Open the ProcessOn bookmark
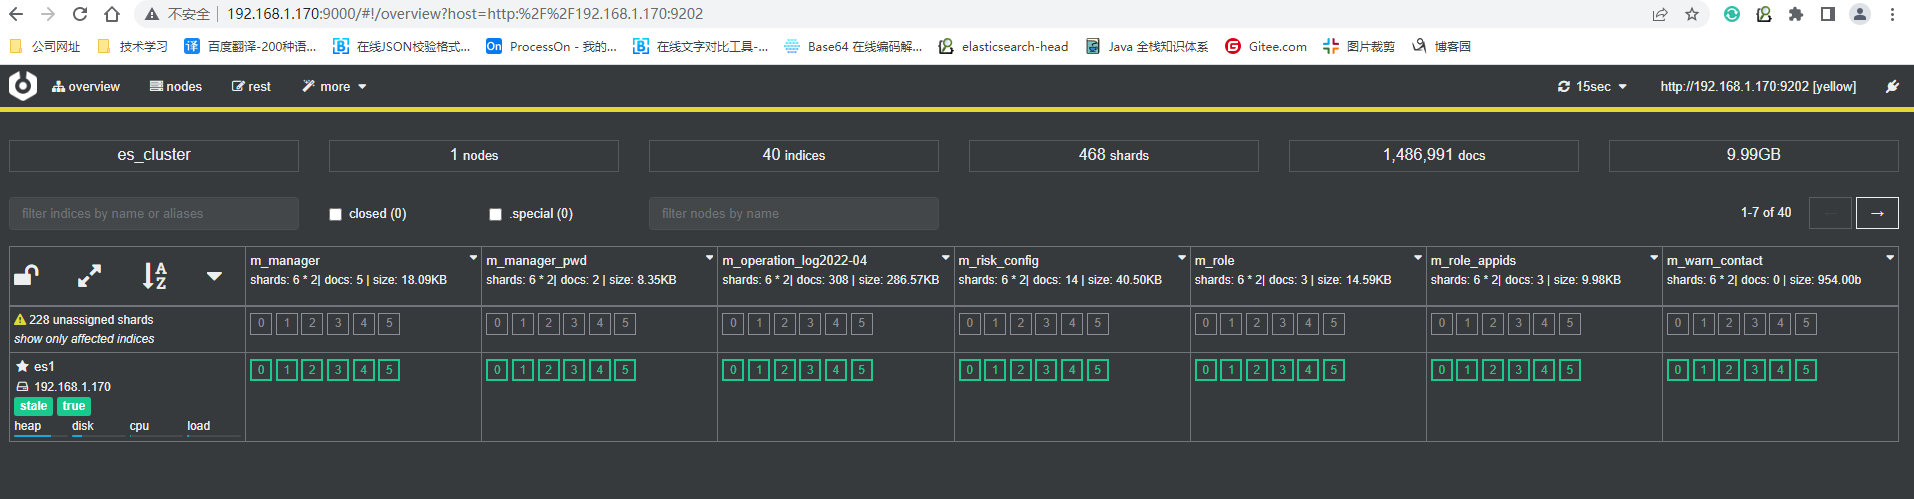 551,46
